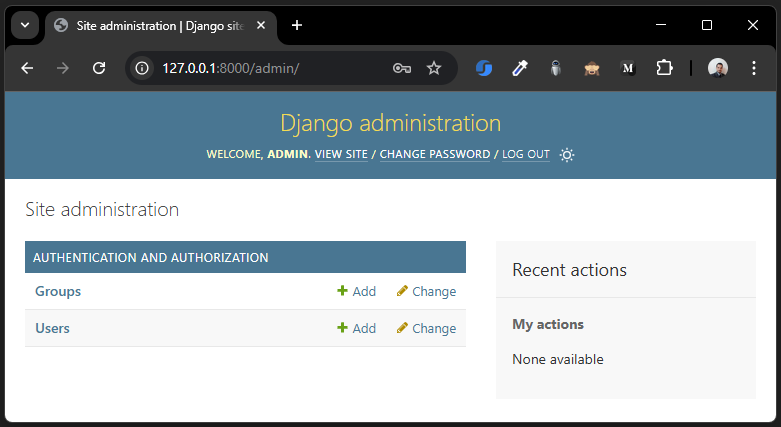Screen dimensions: 781x427
Task: Open the Medium 'M' extension
Action: tap(628, 68)
